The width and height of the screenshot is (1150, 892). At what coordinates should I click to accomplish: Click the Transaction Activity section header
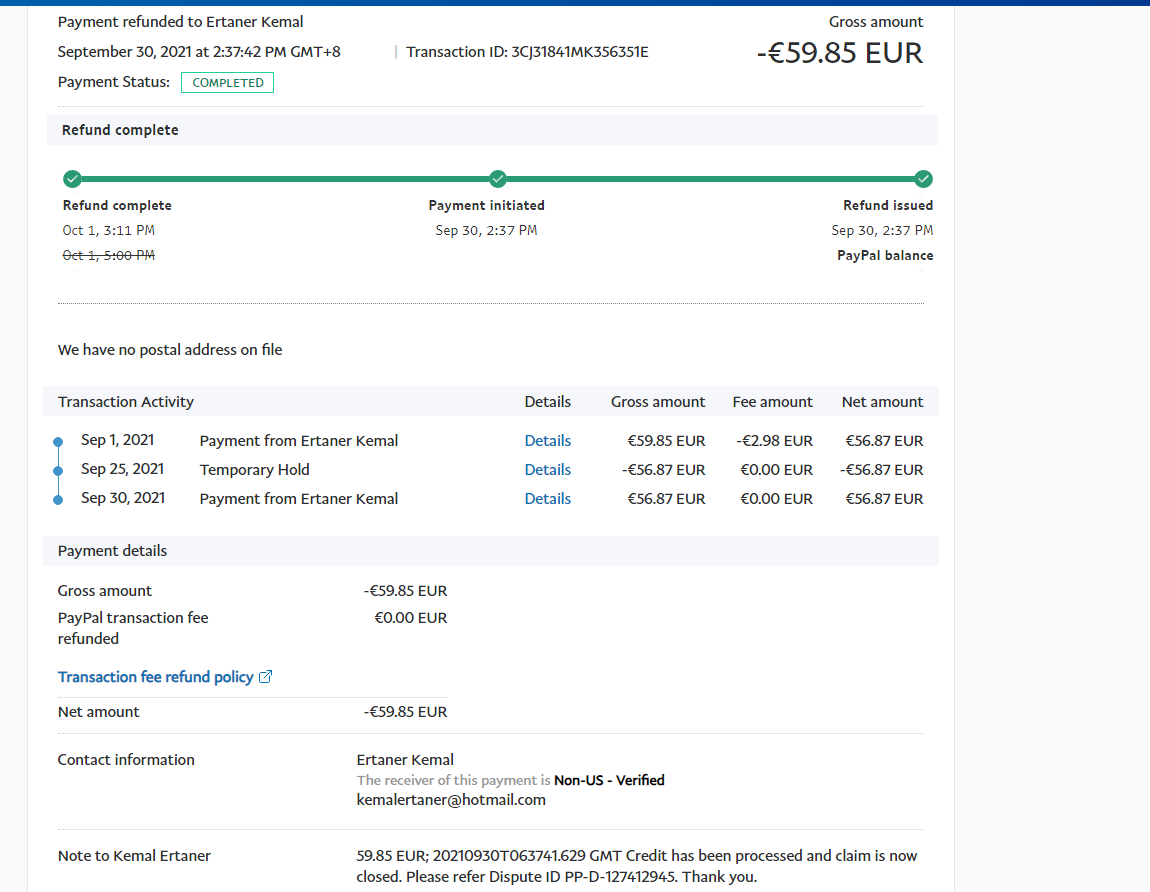[x=126, y=402]
